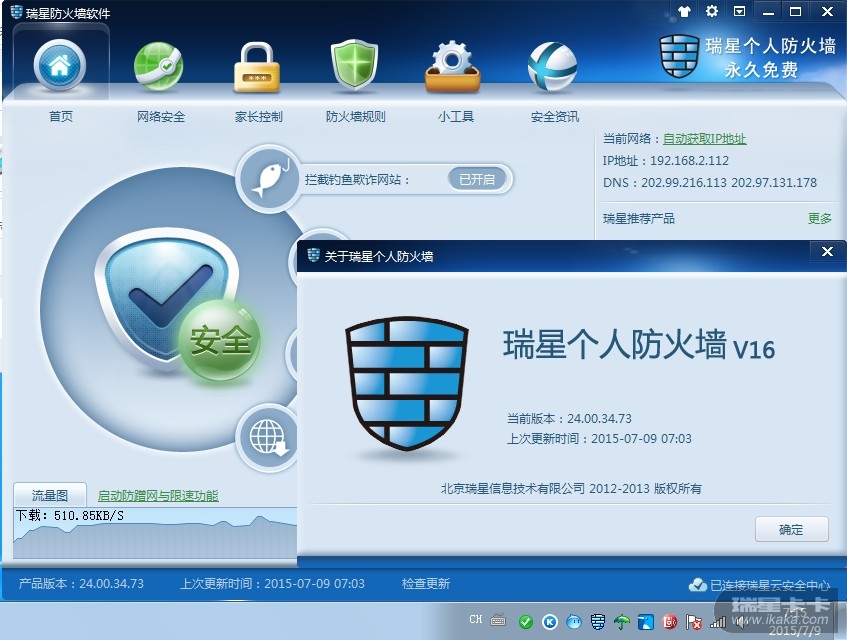Click green umbrella tray icon
Viewport: 847px width, 640px height.
pyautogui.click(x=622, y=622)
